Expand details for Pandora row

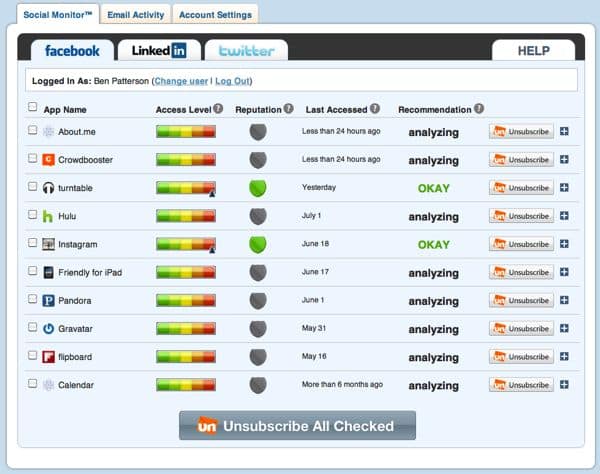[x=564, y=300]
